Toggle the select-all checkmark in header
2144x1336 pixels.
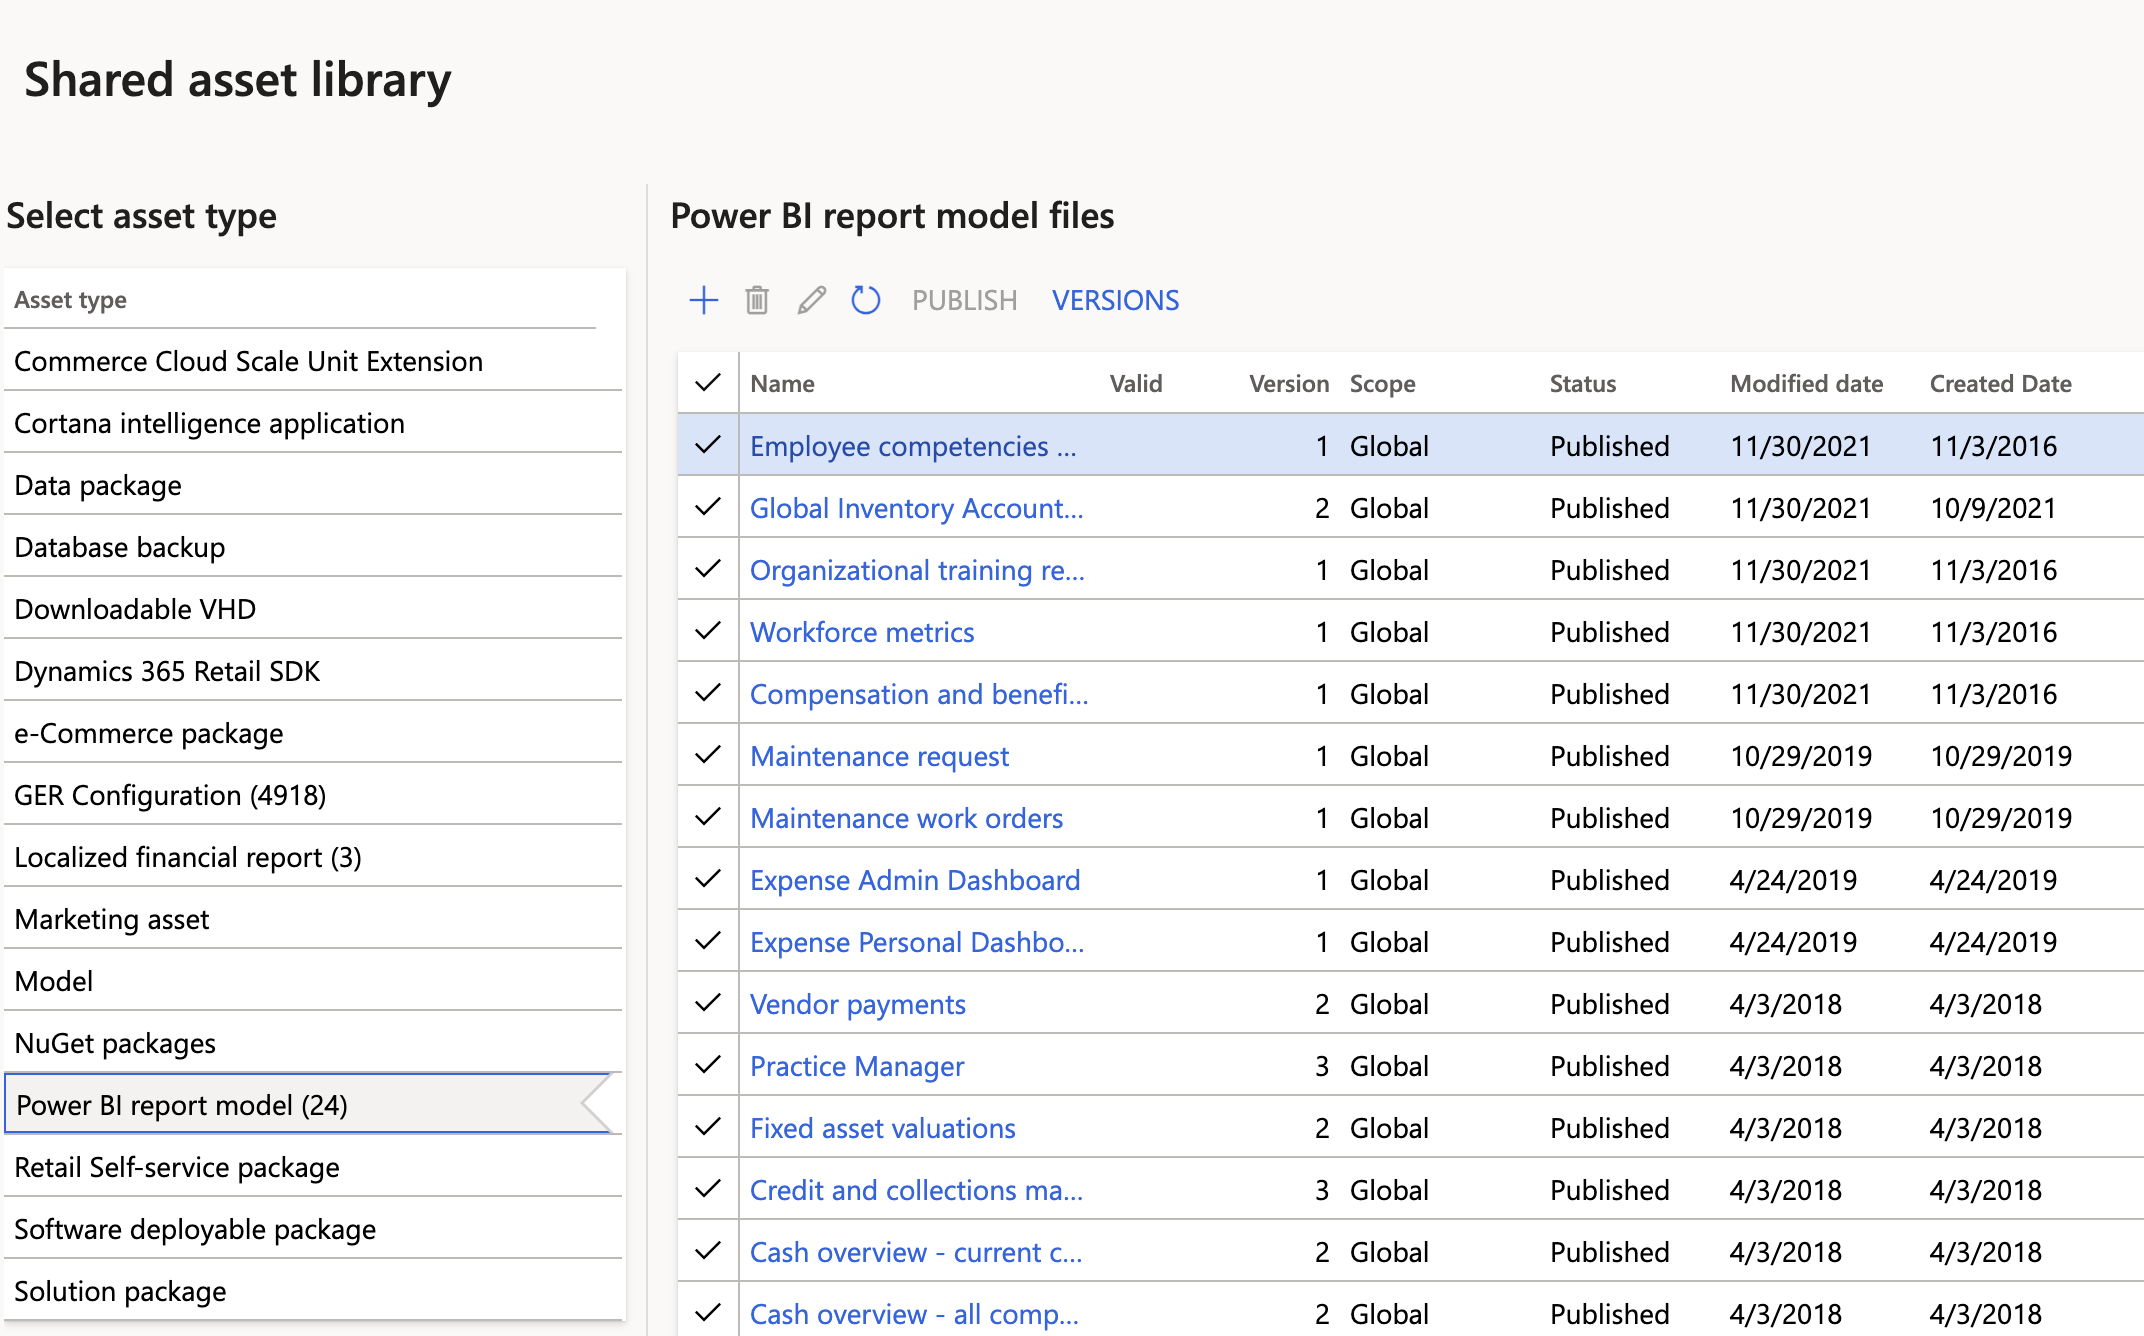pos(708,383)
